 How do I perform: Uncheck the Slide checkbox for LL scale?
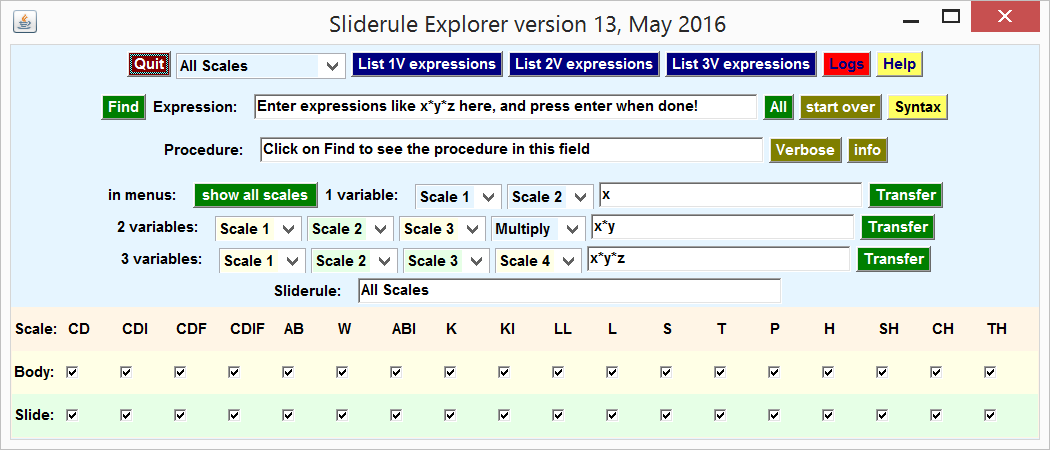point(557,414)
